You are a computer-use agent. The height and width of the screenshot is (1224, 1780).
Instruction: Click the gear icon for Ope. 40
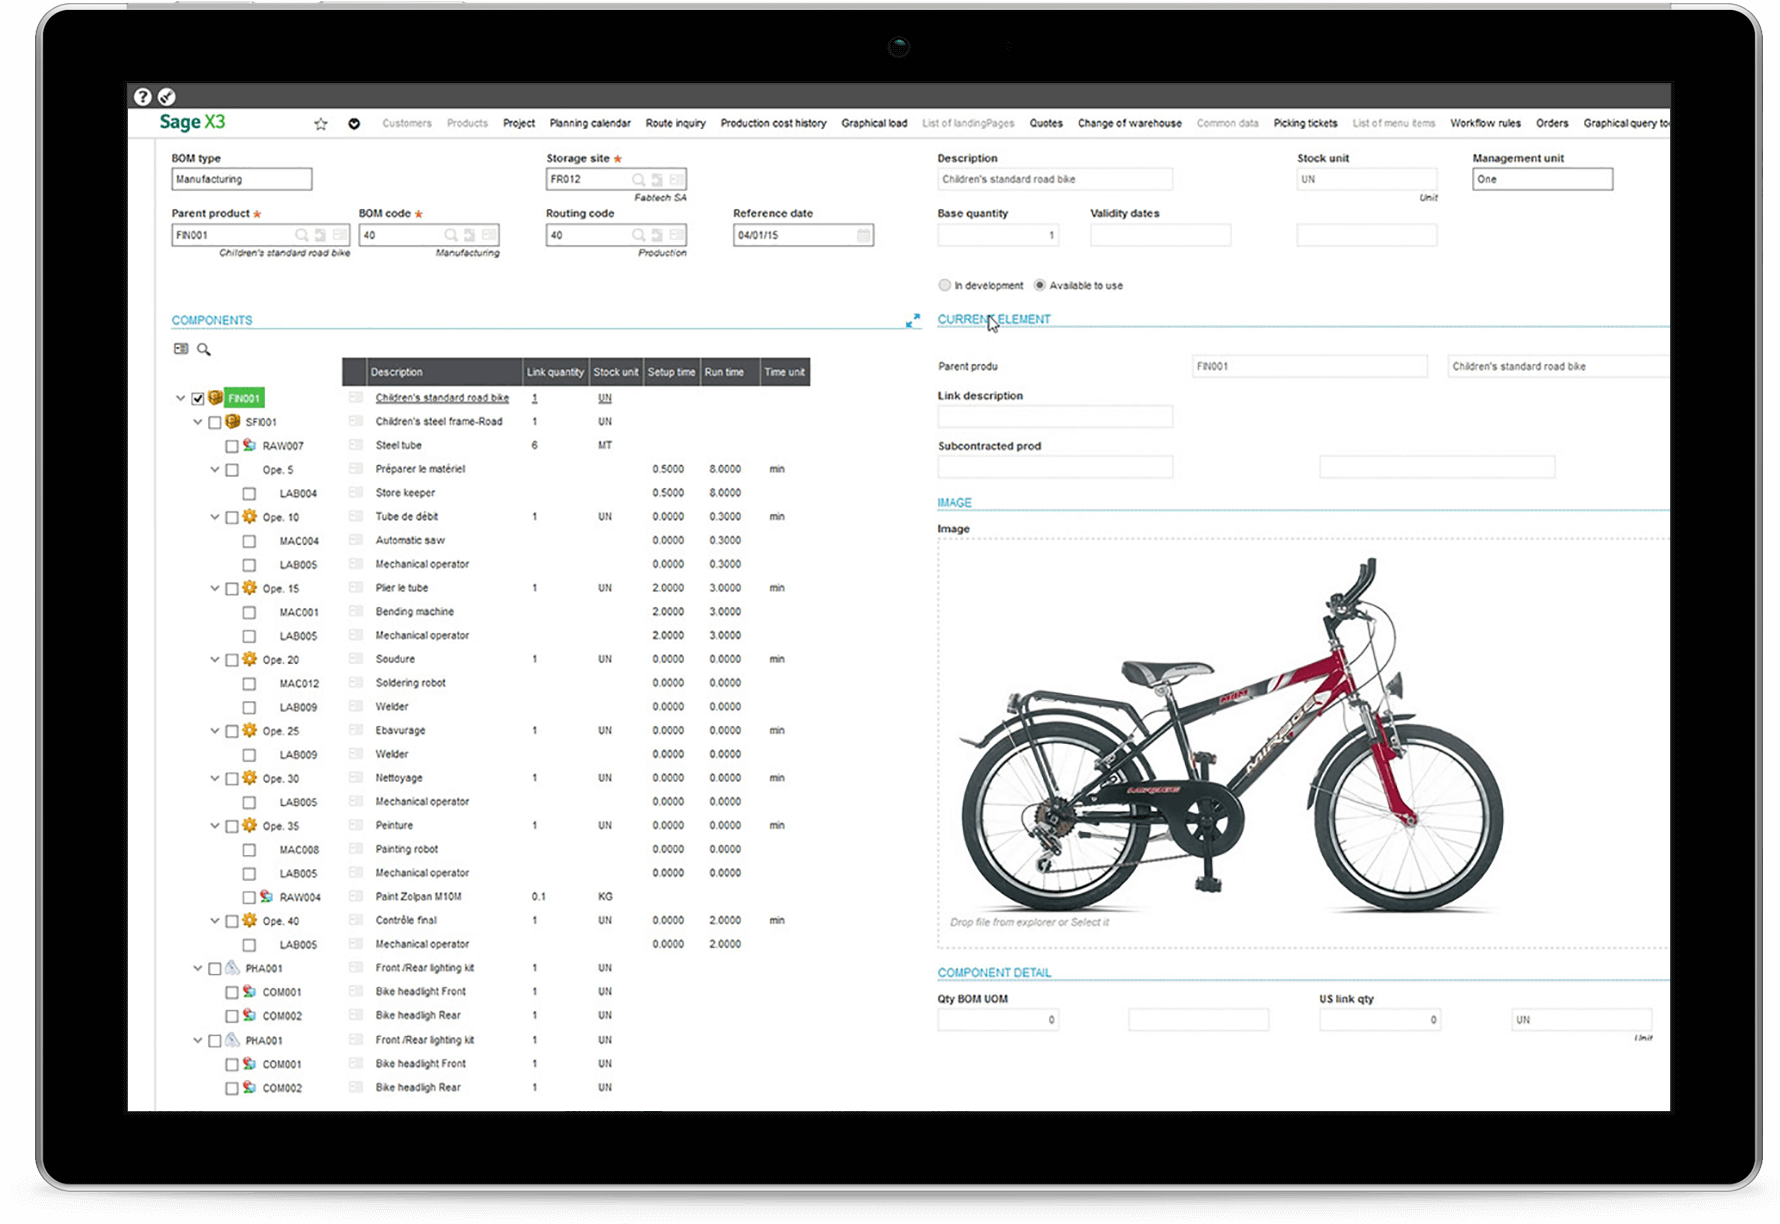click(249, 921)
